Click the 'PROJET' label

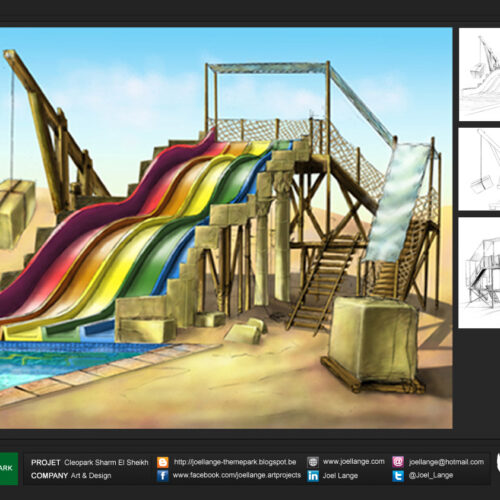pos(46,463)
